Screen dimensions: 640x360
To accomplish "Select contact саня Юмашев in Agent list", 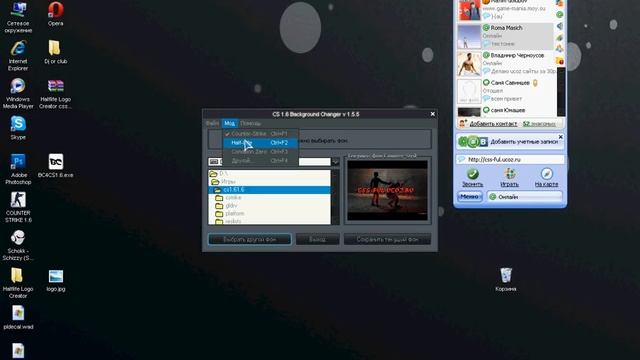I will 505,111.
